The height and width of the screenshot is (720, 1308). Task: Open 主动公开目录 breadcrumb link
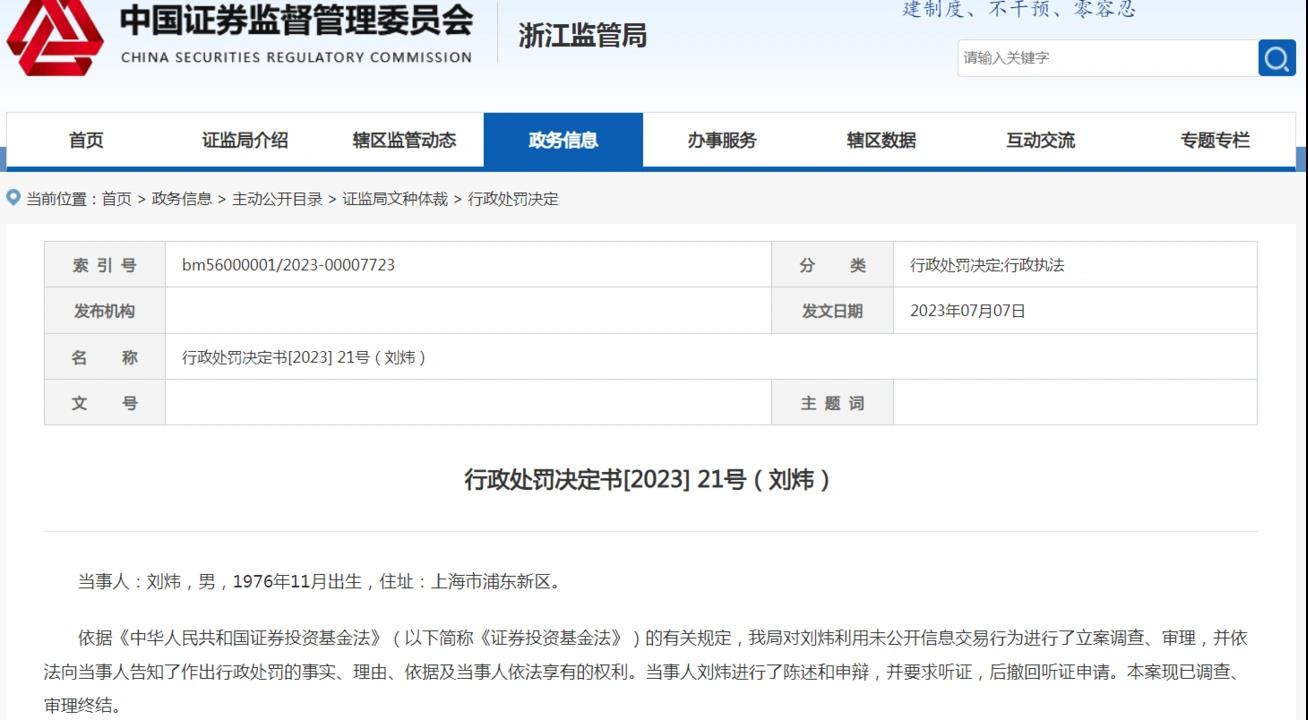pyautogui.click(x=277, y=199)
